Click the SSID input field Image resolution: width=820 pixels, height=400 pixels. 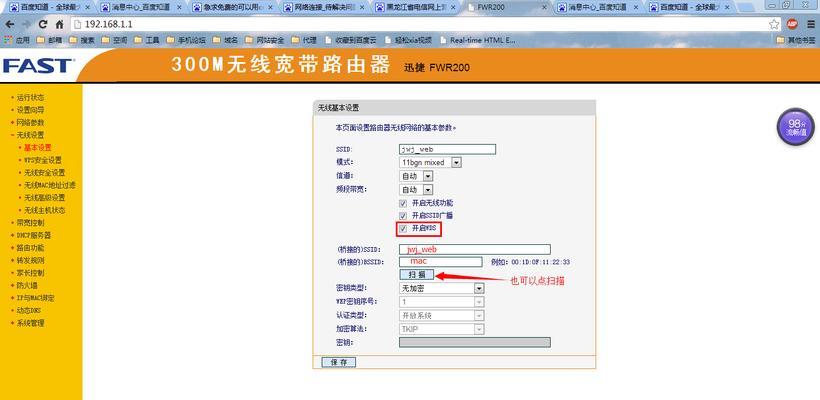point(447,149)
